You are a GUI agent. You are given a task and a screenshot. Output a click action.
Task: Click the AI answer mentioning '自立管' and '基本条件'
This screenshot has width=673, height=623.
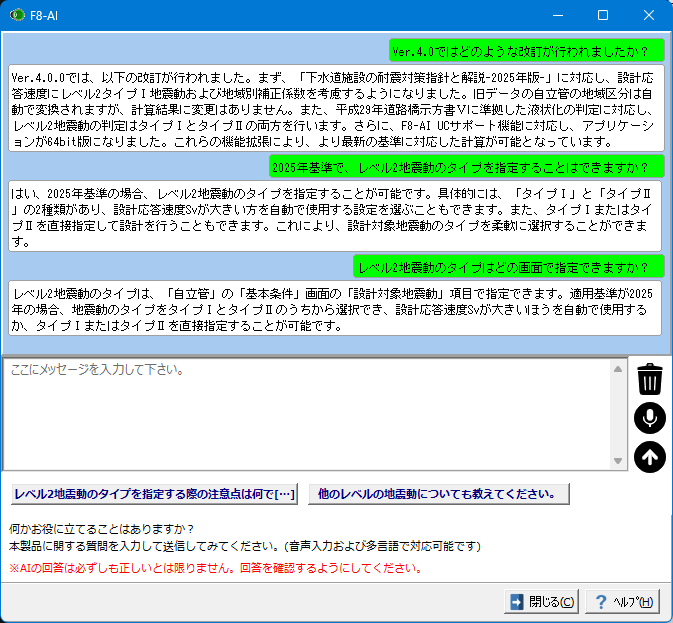pos(336,308)
